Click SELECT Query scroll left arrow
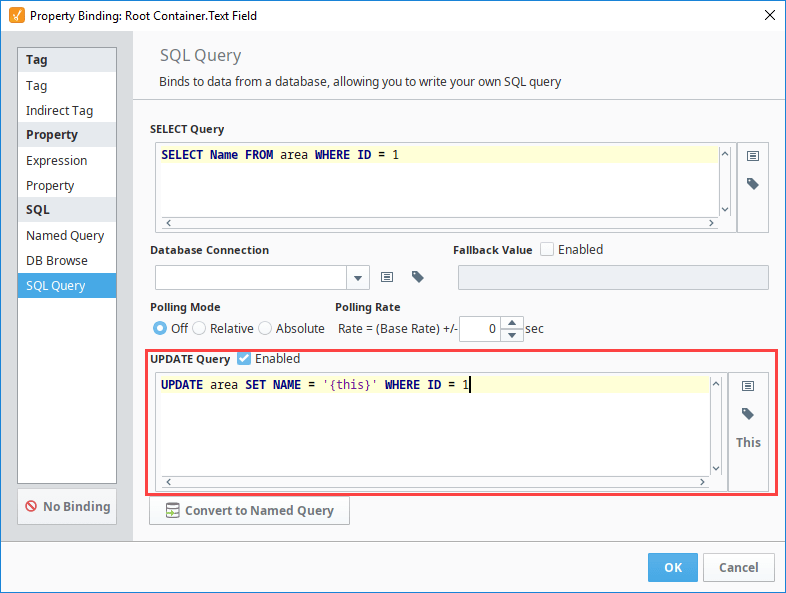The height and width of the screenshot is (593, 786). pyautogui.click(x=169, y=223)
